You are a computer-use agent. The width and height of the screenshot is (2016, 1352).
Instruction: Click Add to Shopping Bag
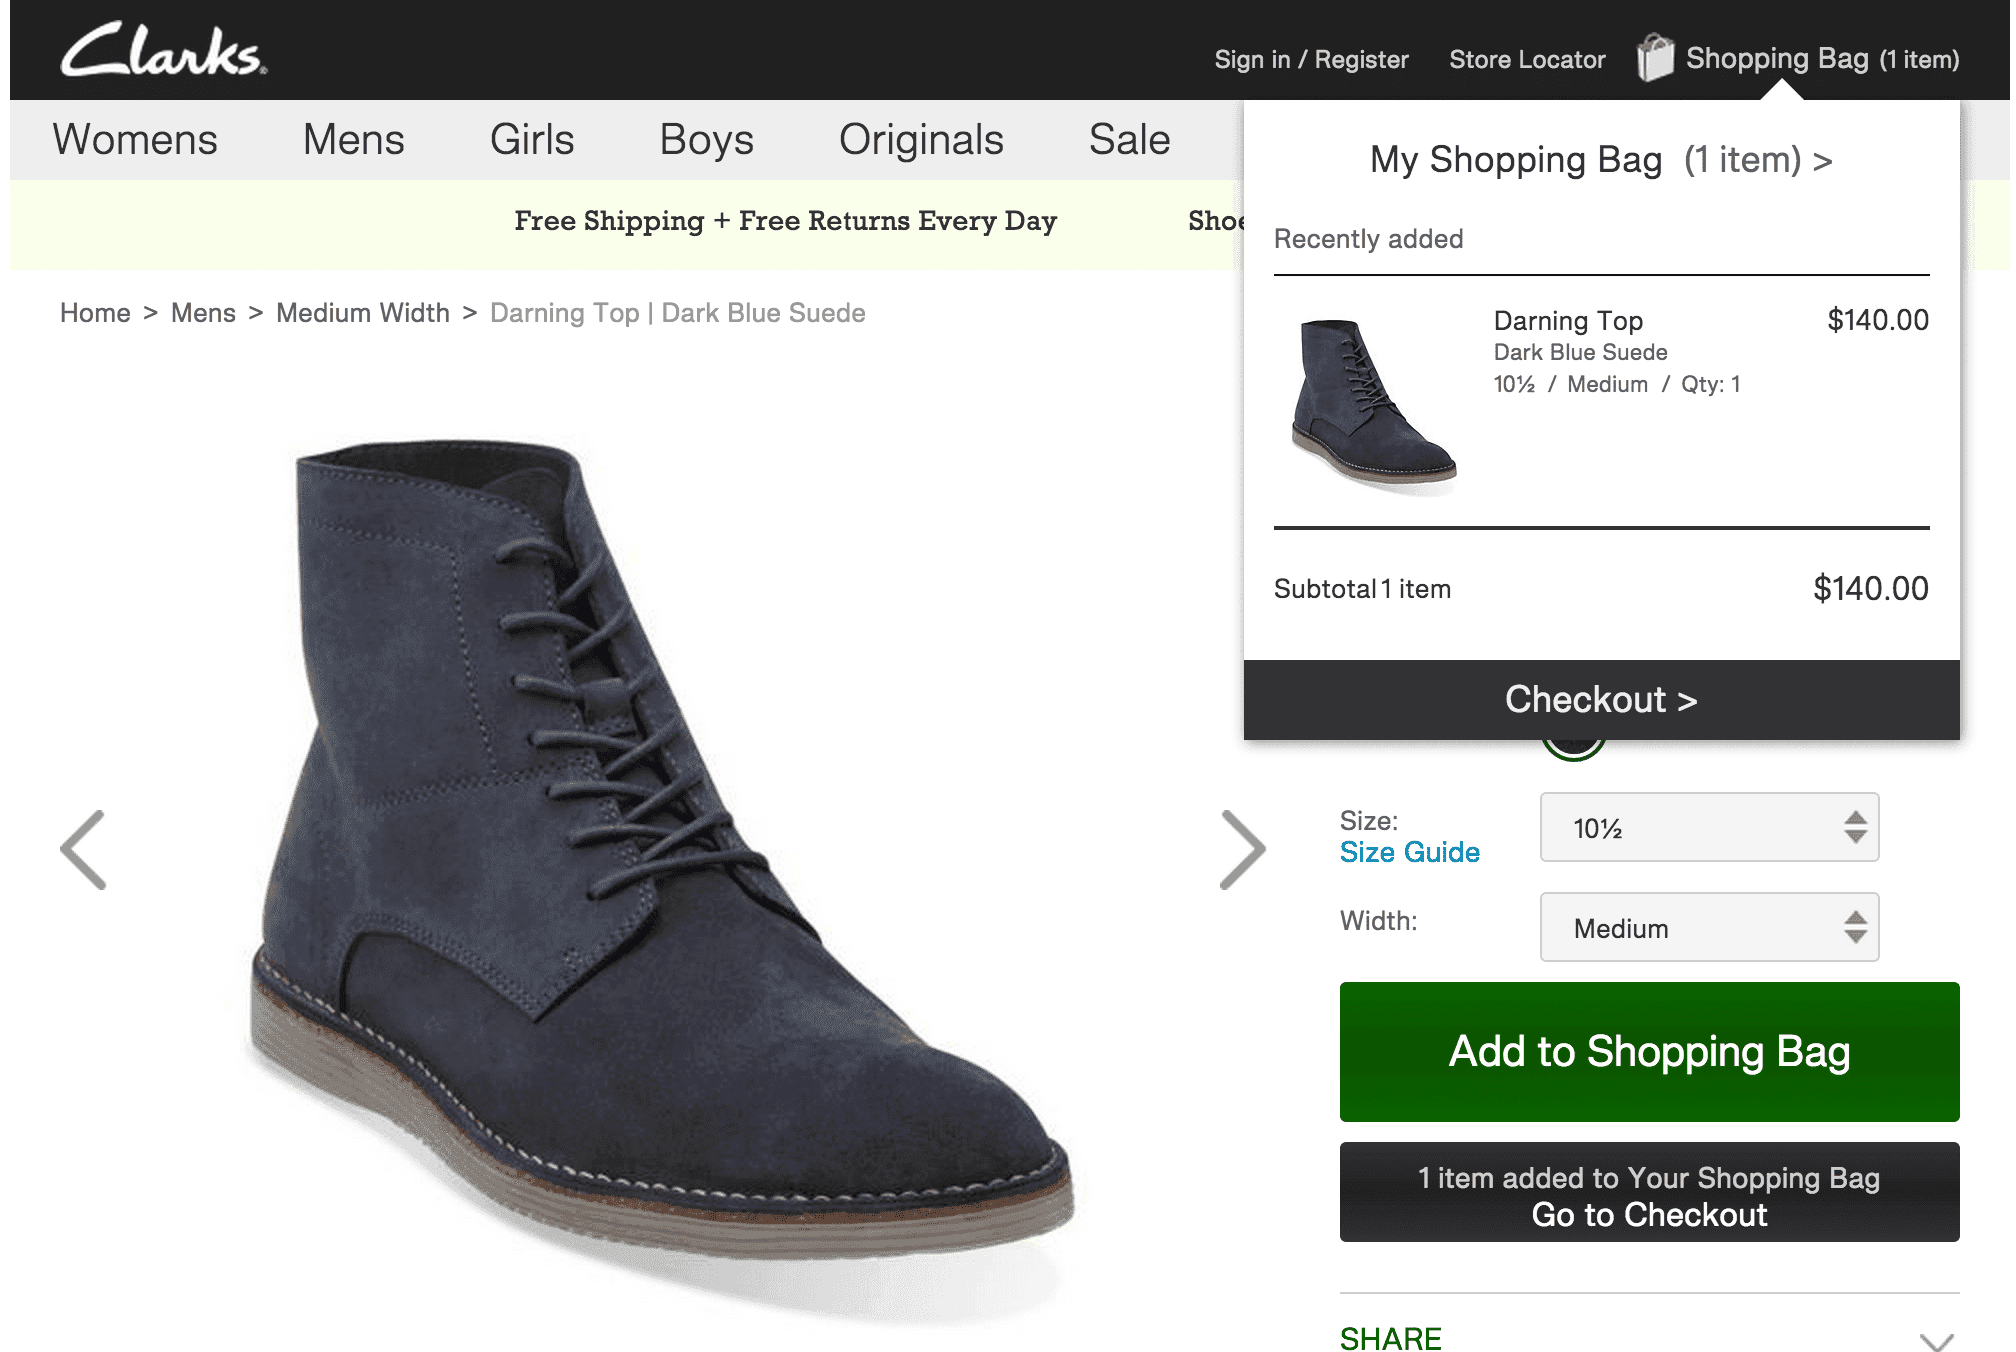(x=1648, y=1052)
